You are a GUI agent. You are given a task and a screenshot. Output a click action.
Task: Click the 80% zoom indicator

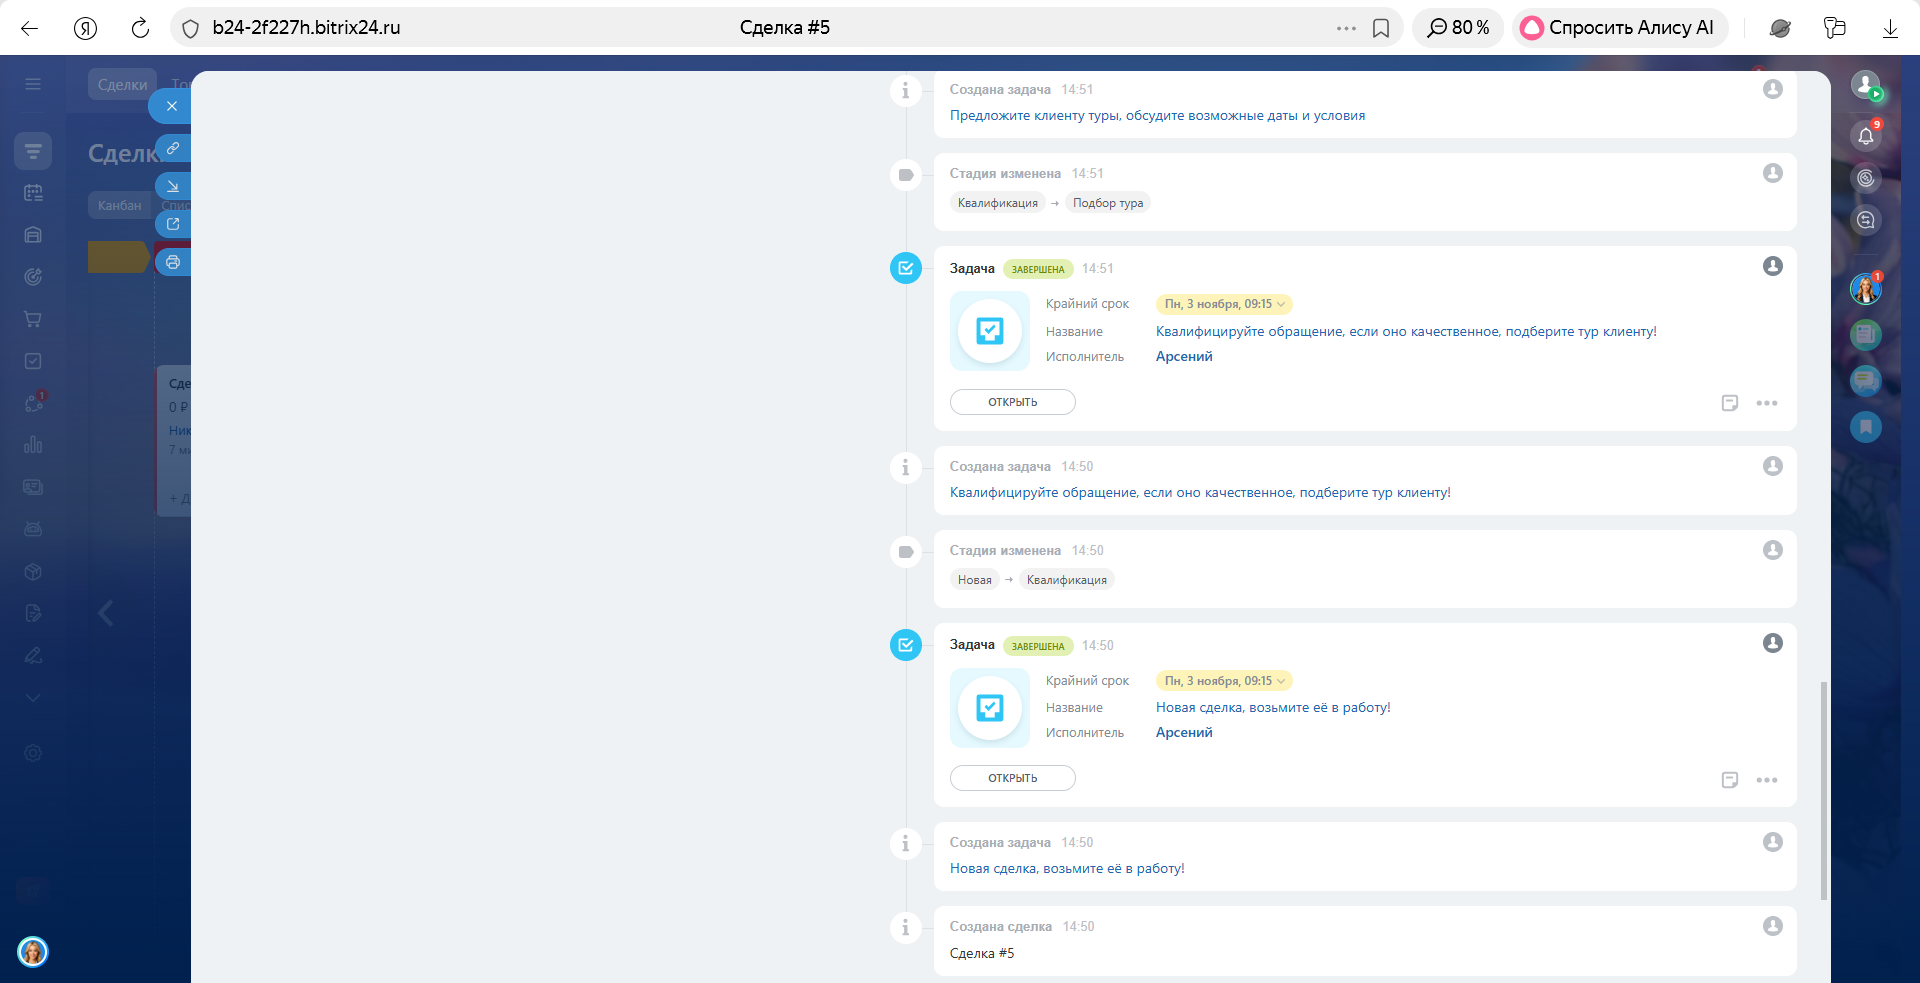pyautogui.click(x=1458, y=28)
